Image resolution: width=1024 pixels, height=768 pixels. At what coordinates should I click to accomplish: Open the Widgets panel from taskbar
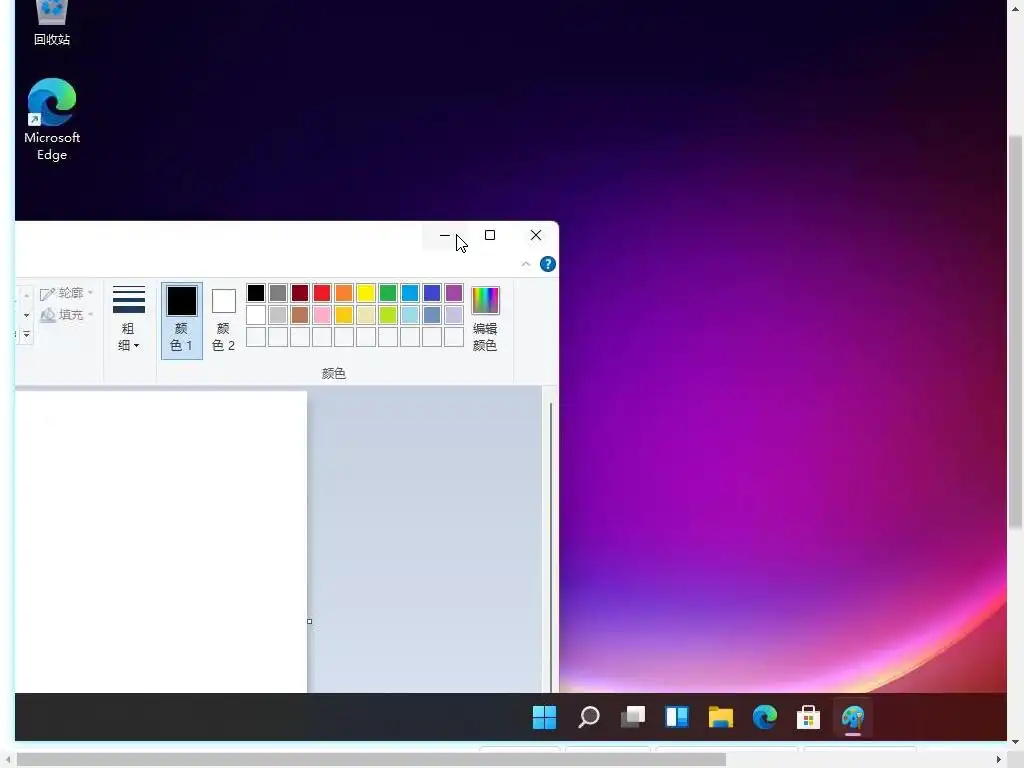pyautogui.click(x=677, y=717)
